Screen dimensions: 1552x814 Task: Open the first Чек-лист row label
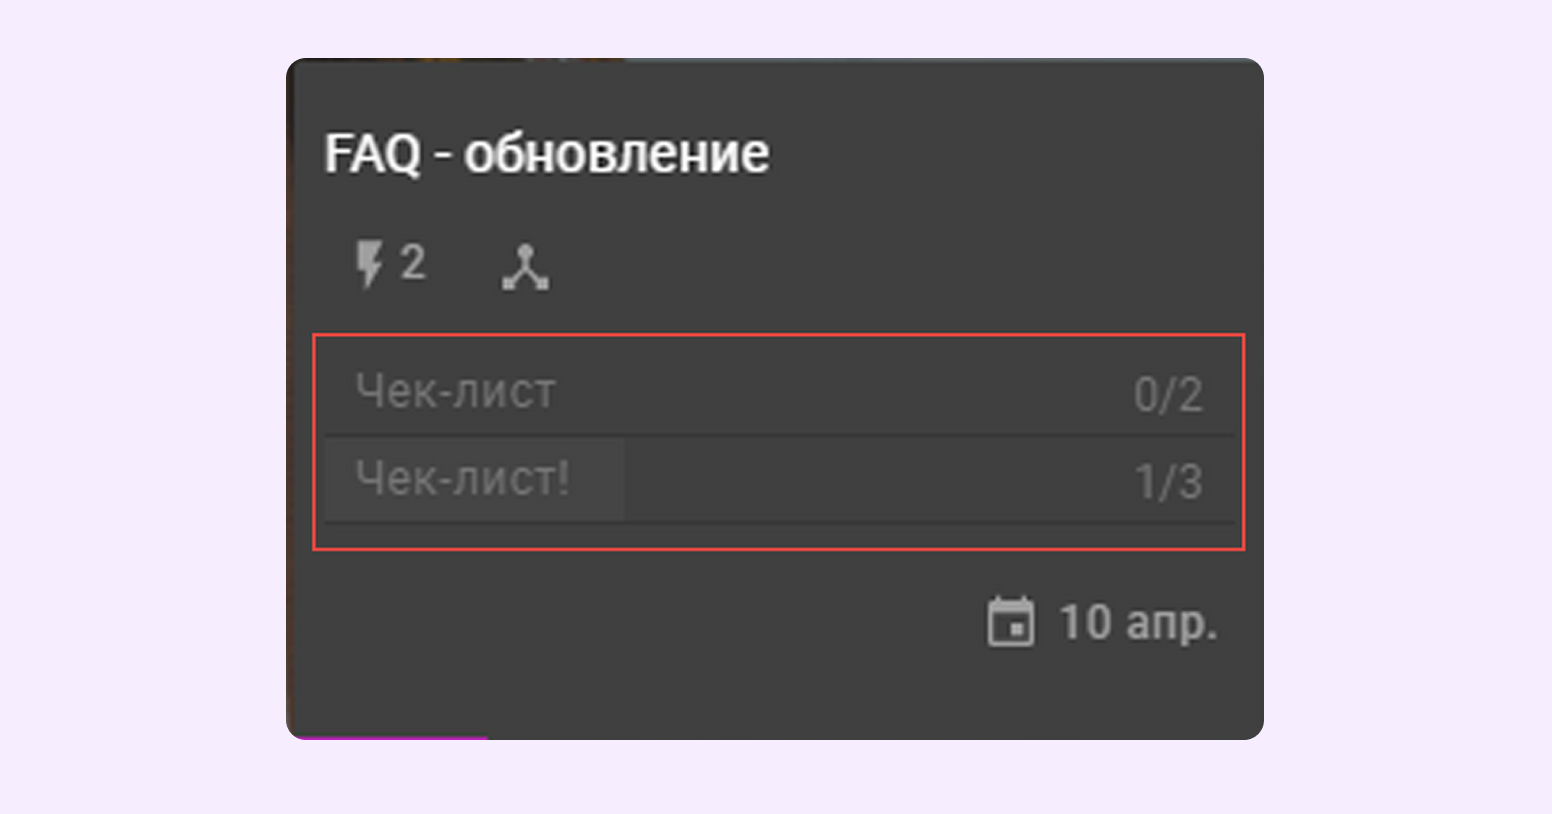click(456, 391)
